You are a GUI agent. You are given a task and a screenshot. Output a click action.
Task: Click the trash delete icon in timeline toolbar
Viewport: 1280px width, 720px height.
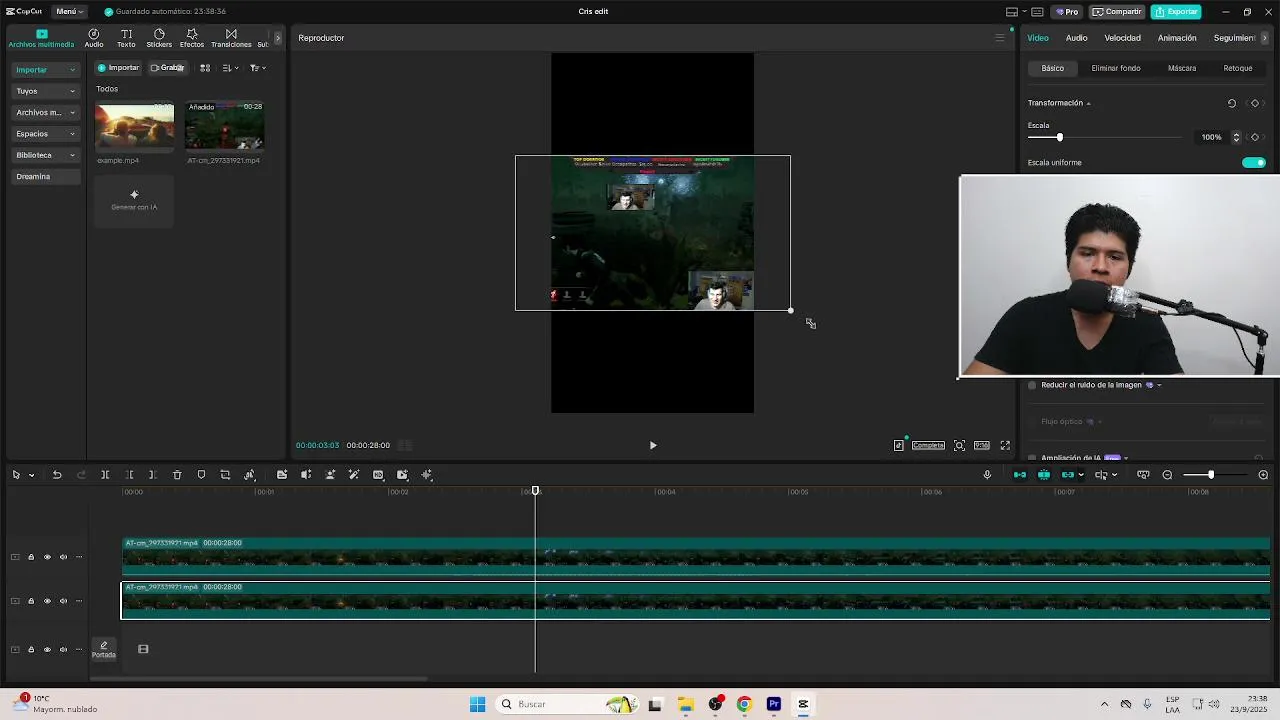point(177,475)
